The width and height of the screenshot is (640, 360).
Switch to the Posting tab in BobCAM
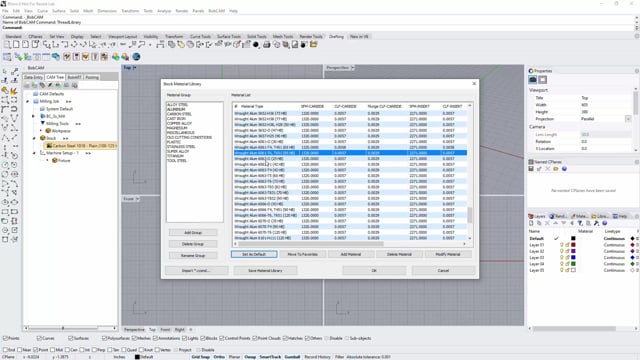[92, 77]
